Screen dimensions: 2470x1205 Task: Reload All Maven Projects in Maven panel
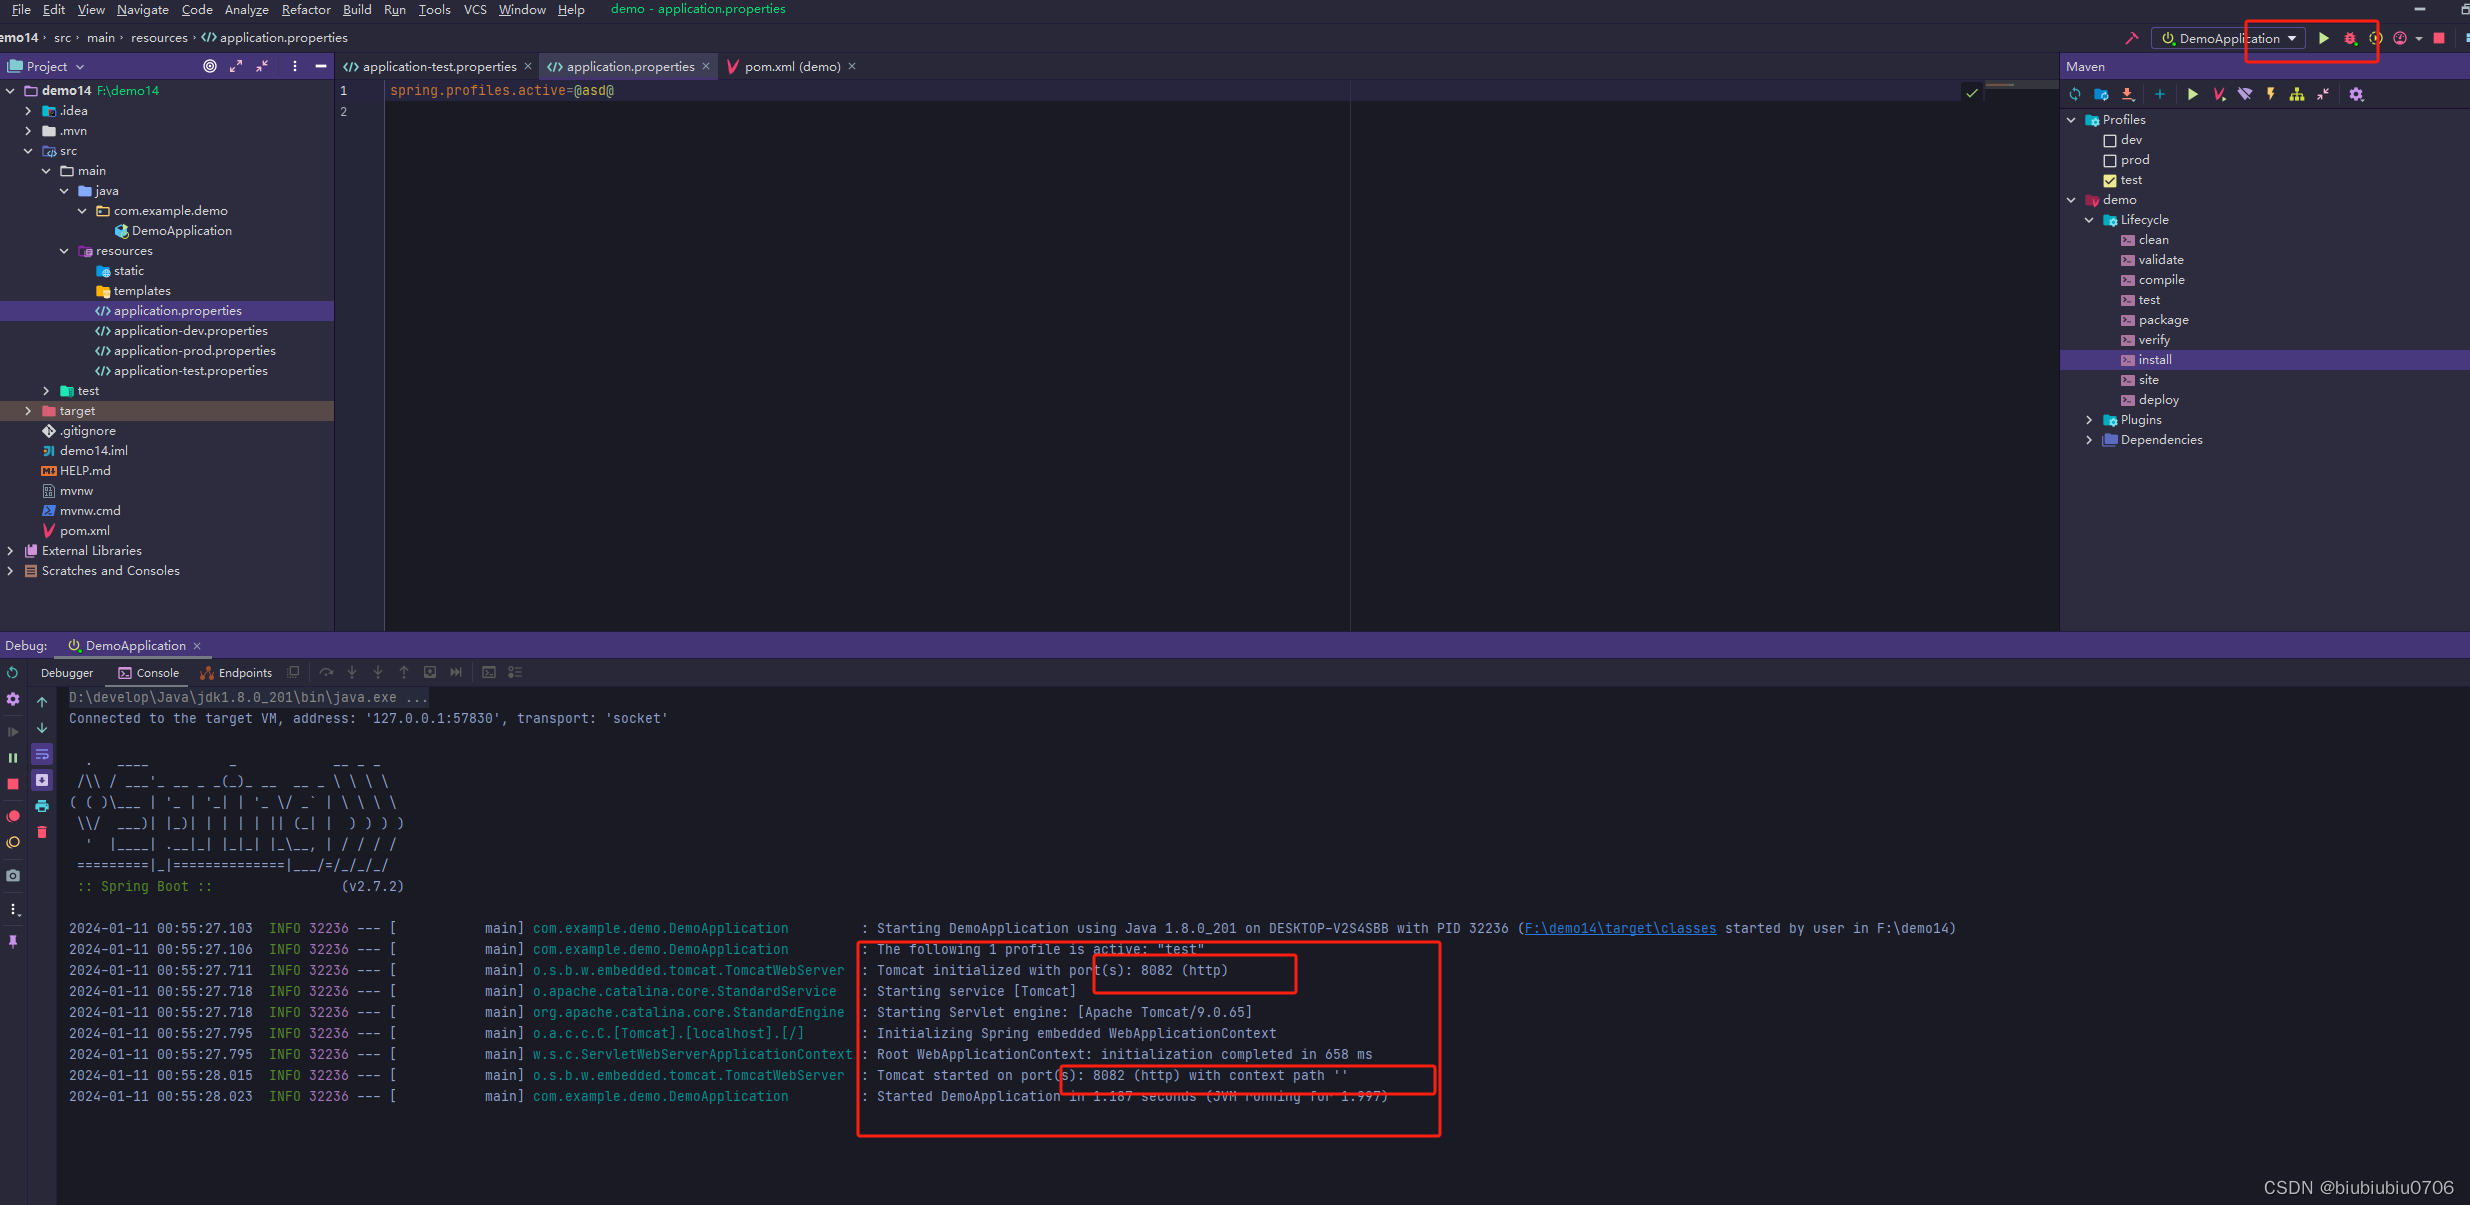point(2076,94)
